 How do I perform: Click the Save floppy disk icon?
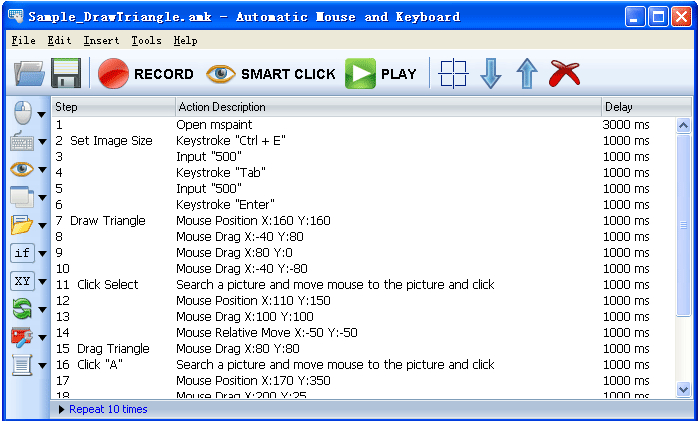[x=66, y=74]
